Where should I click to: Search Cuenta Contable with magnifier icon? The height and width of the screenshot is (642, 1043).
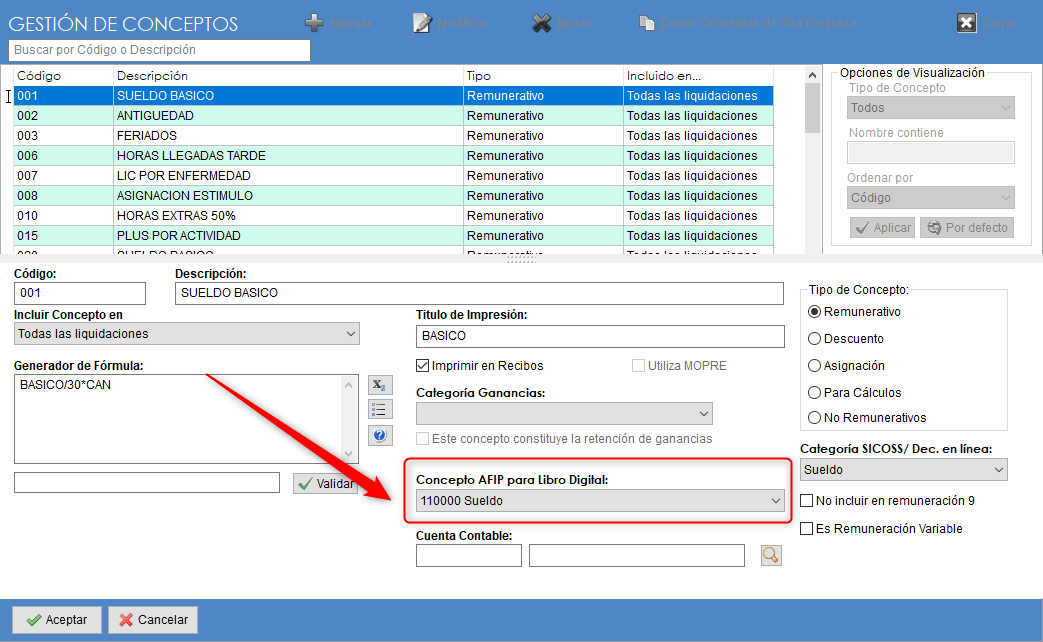click(771, 555)
